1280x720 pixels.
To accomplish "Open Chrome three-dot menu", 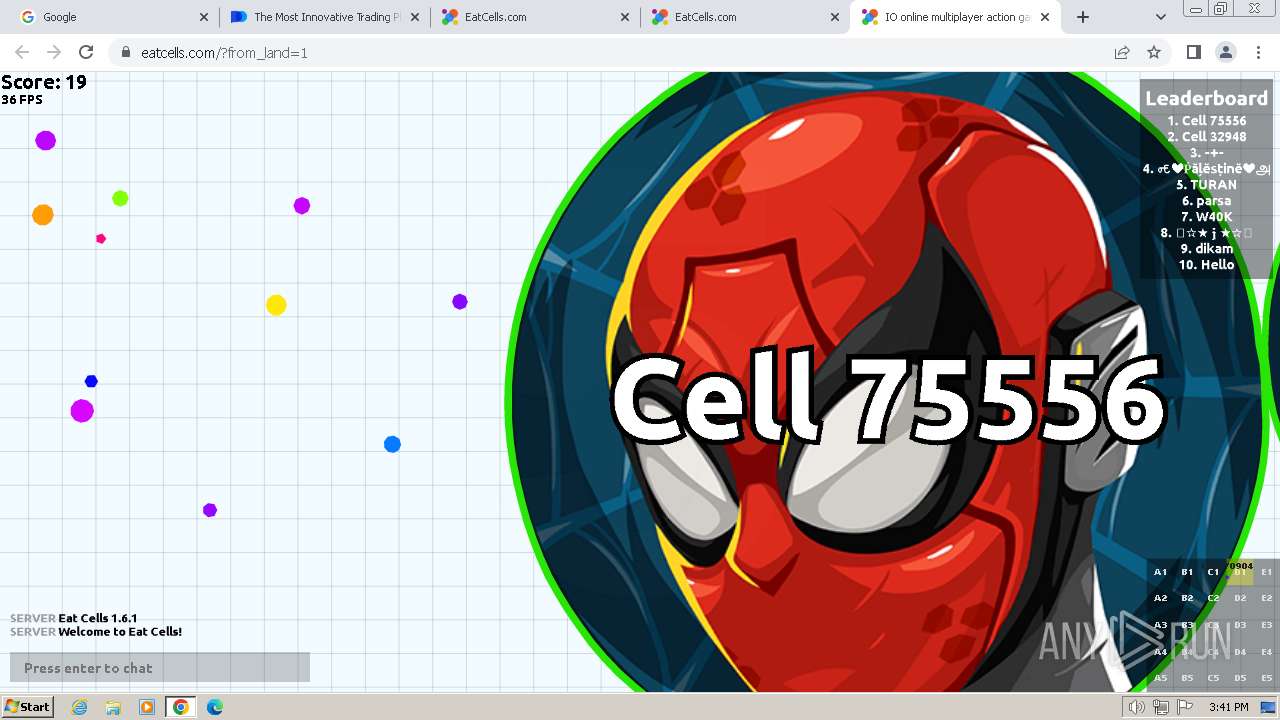I will pos(1258,52).
